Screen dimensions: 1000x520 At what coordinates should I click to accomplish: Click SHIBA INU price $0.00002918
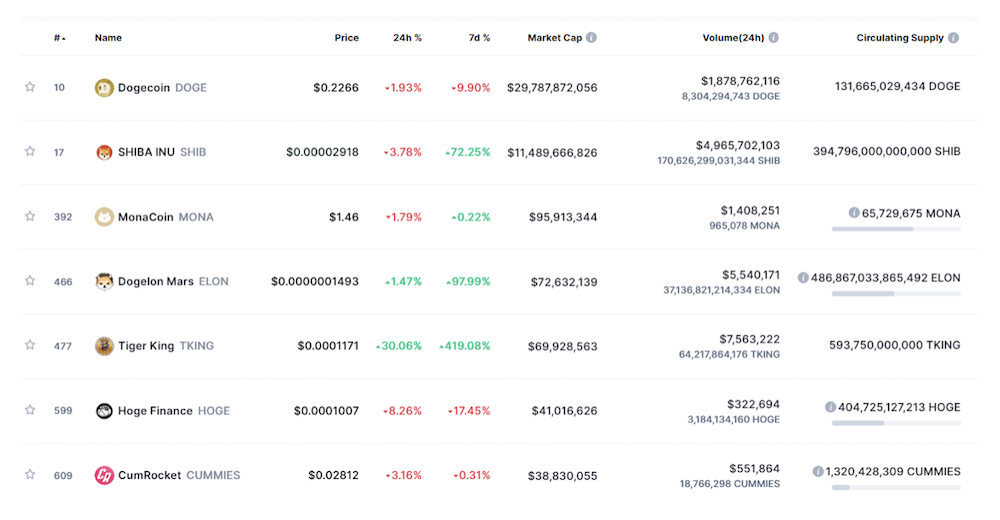click(x=322, y=152)
